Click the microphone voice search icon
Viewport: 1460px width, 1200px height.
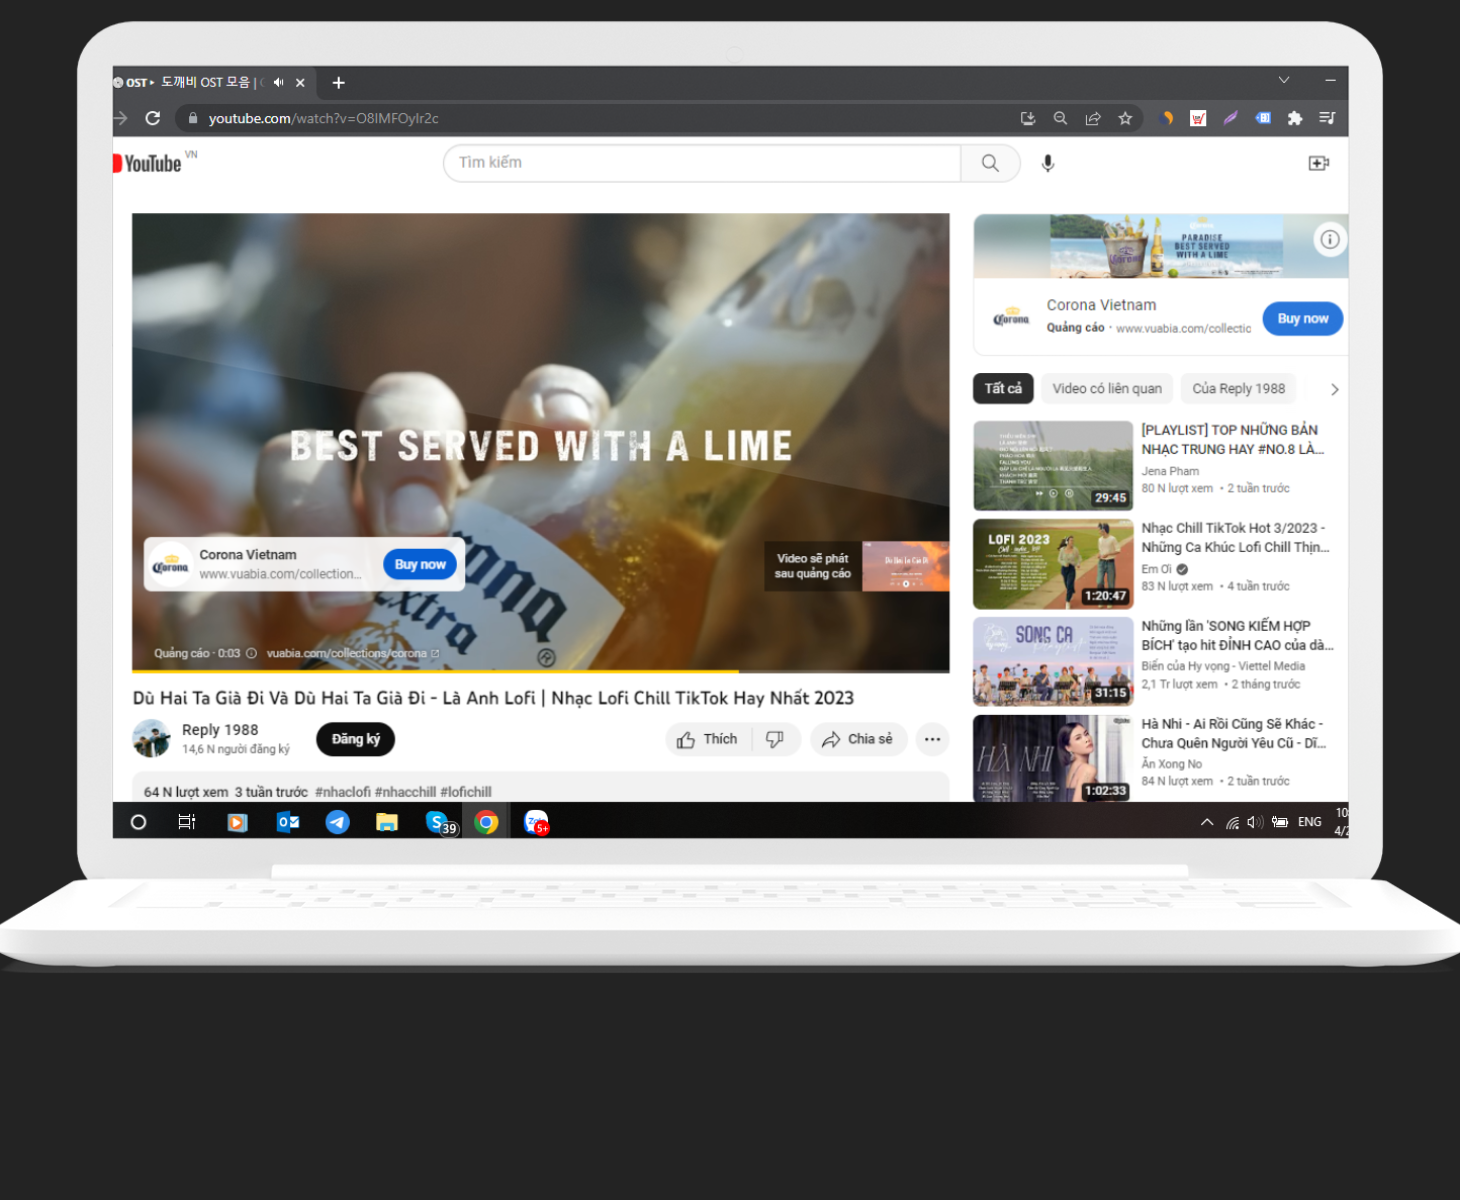tap(1047, 163)
